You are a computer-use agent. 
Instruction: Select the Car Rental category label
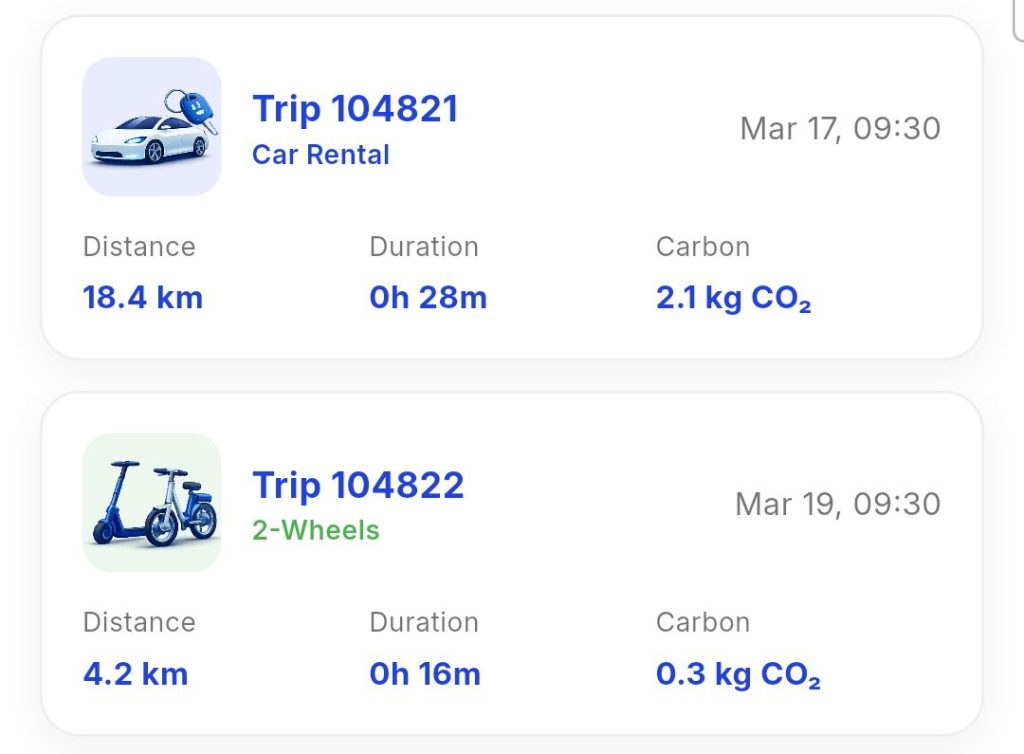[321, 155]
